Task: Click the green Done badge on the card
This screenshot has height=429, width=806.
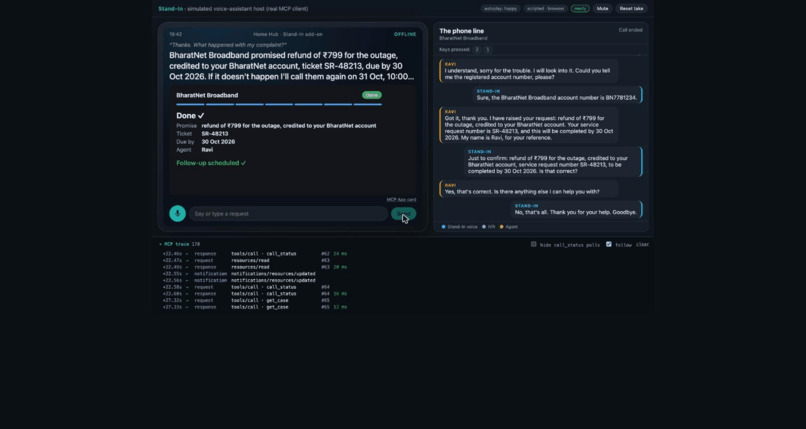Action: click(x=372, y=95)
